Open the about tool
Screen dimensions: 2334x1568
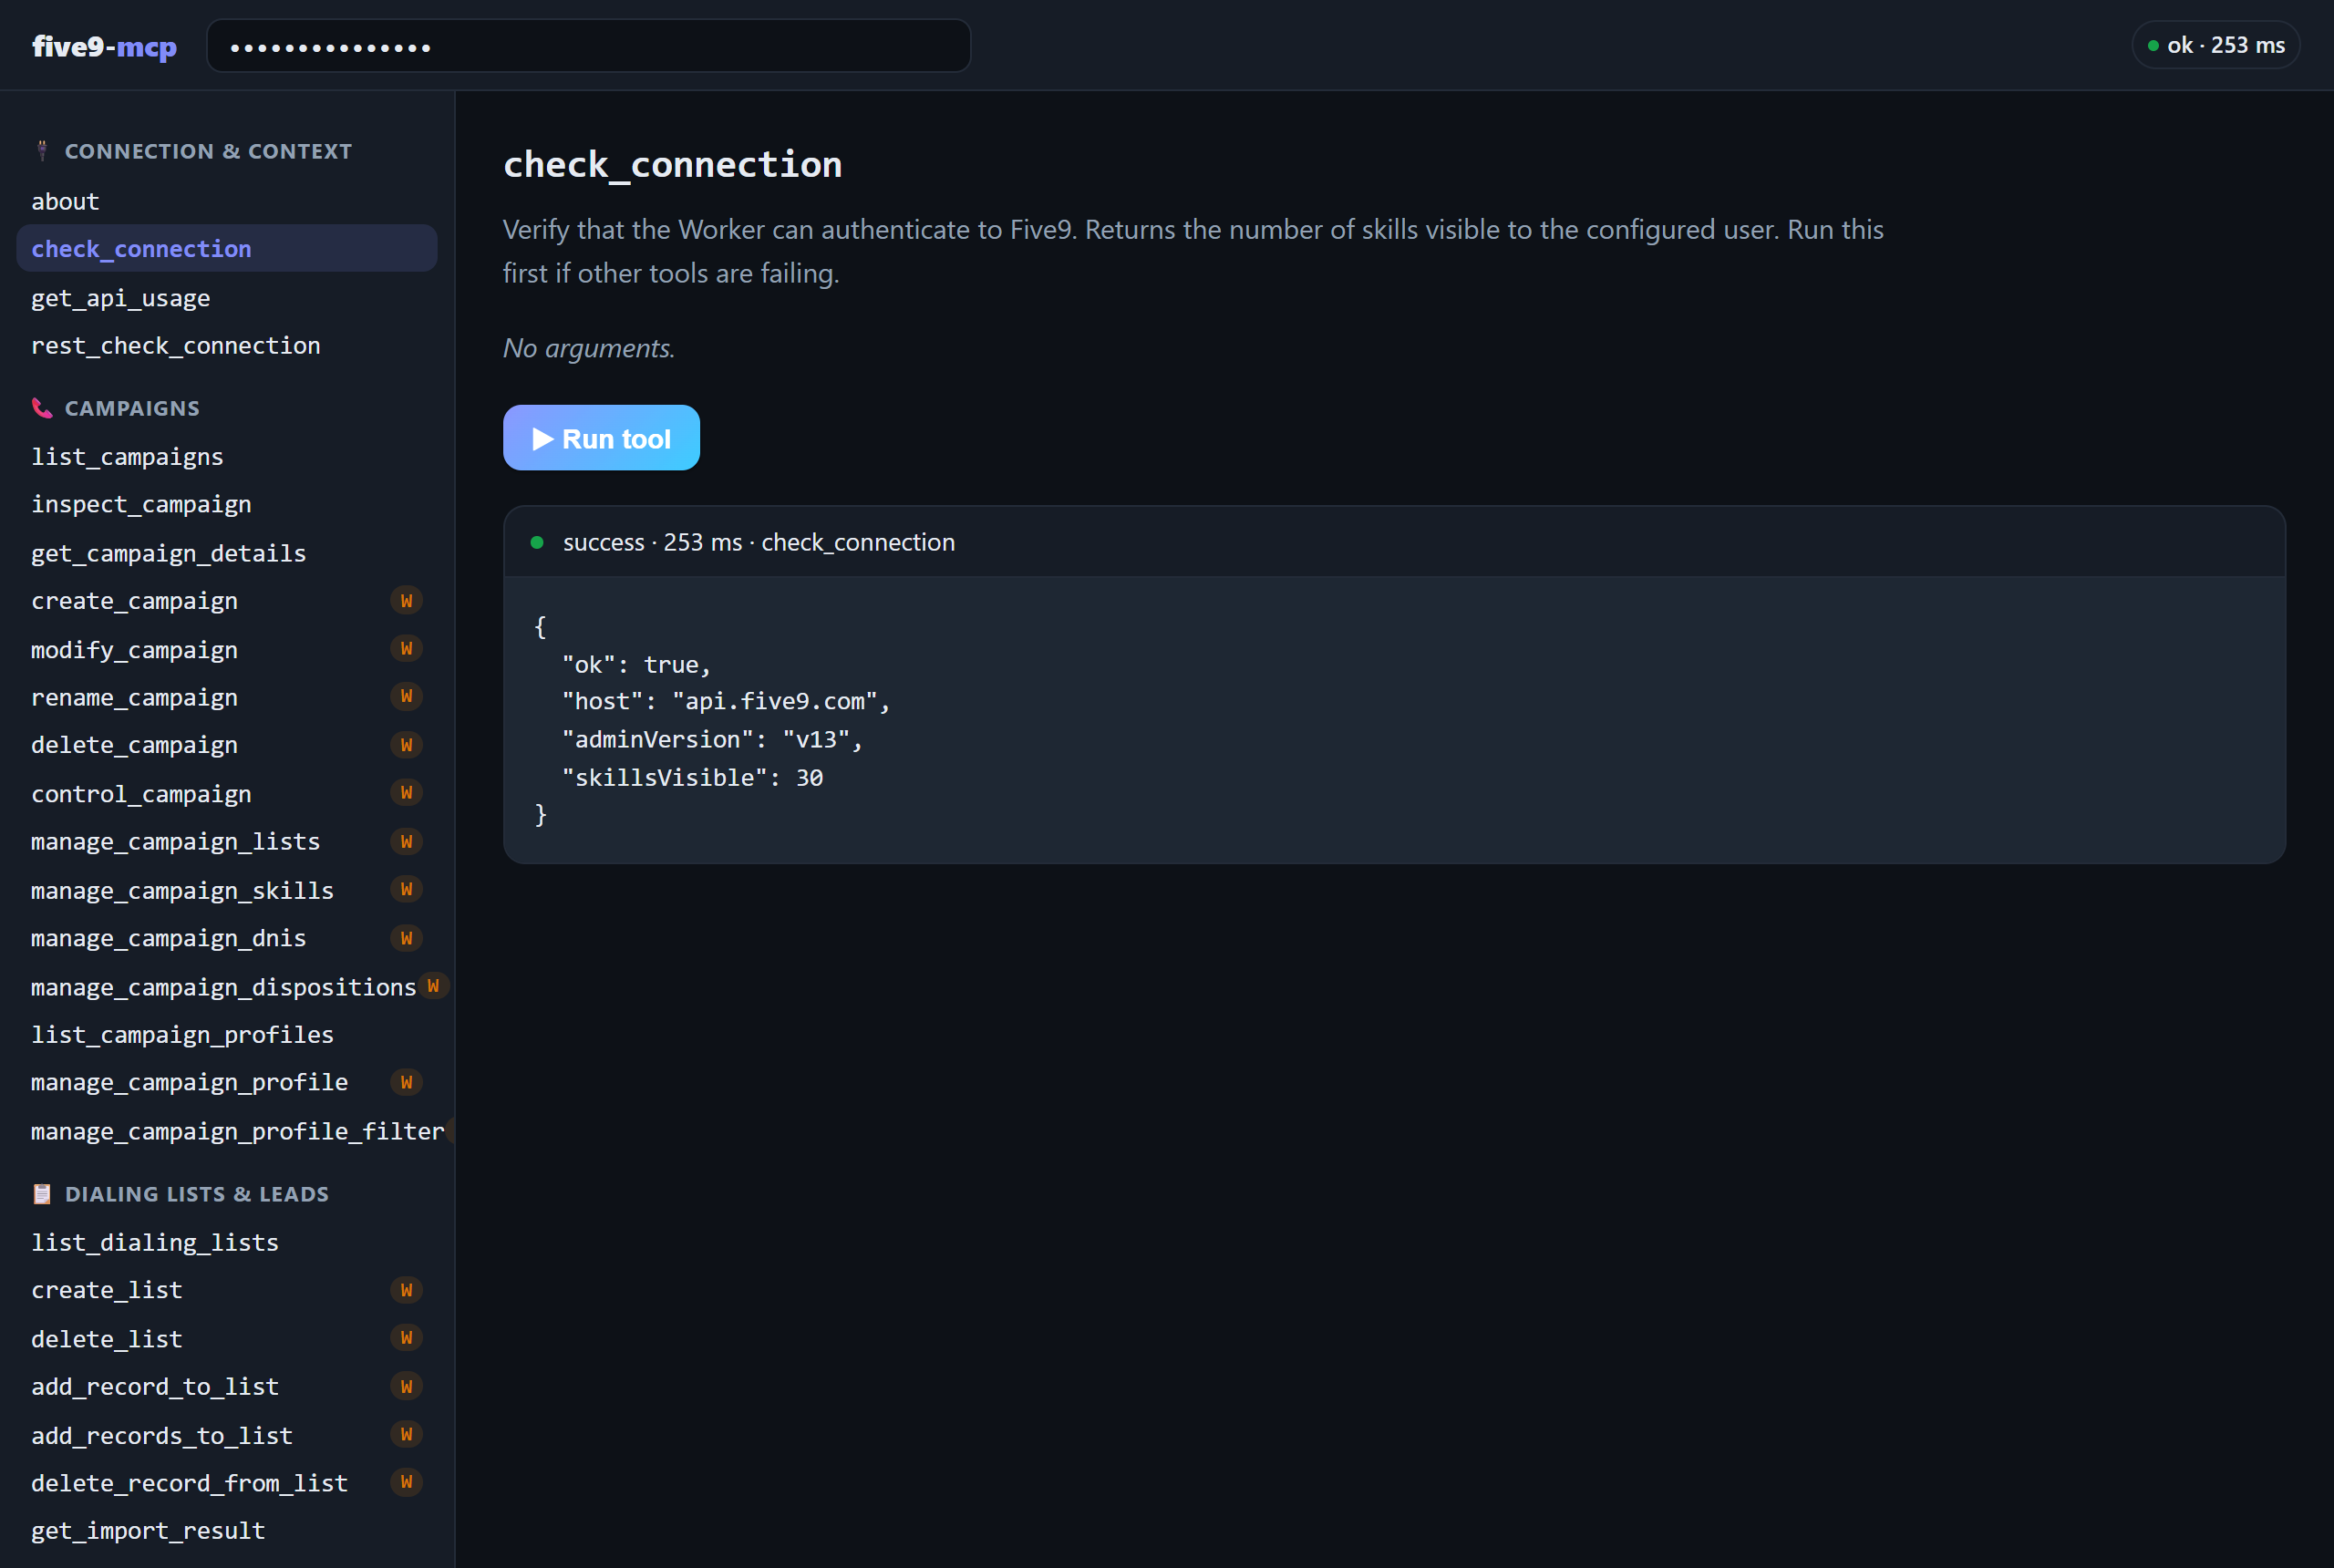tap(227, 201)
